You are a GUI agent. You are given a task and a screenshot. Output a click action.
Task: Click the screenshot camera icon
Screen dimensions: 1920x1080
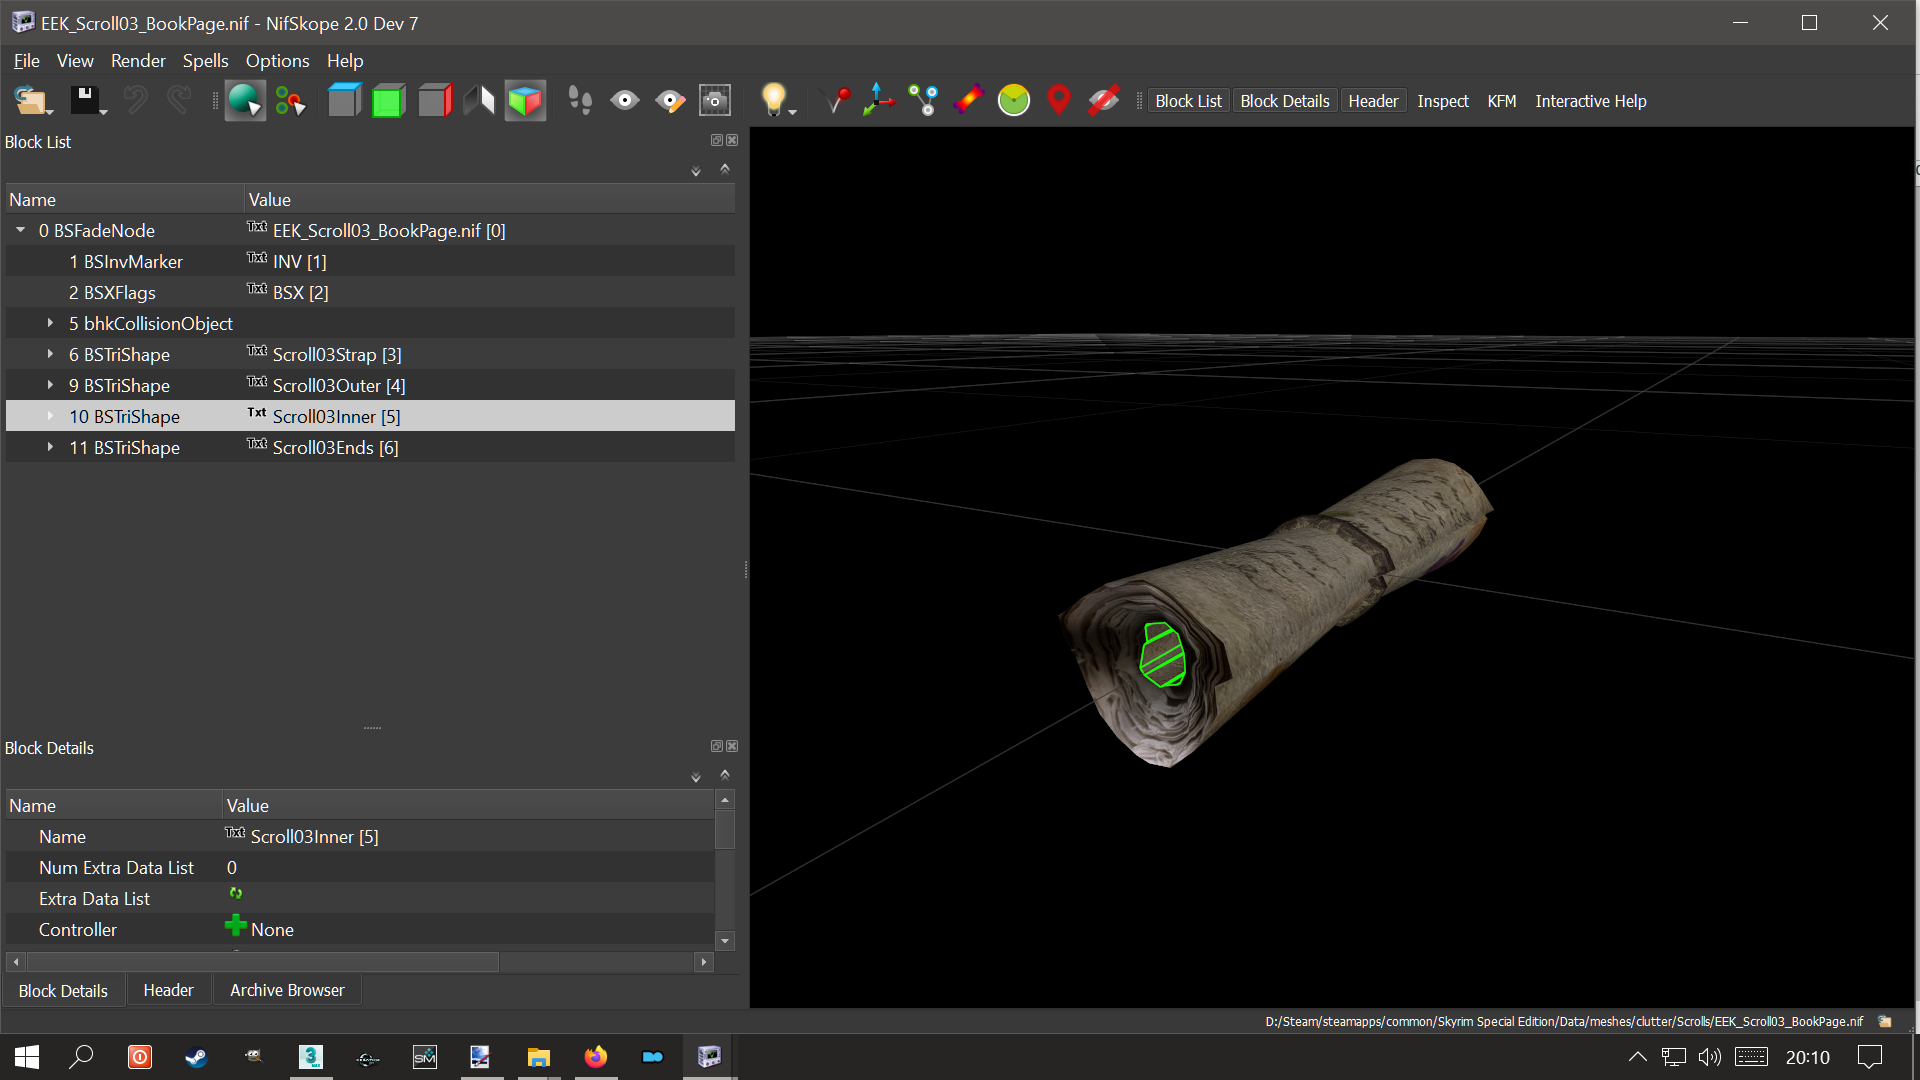coord(714,100)
